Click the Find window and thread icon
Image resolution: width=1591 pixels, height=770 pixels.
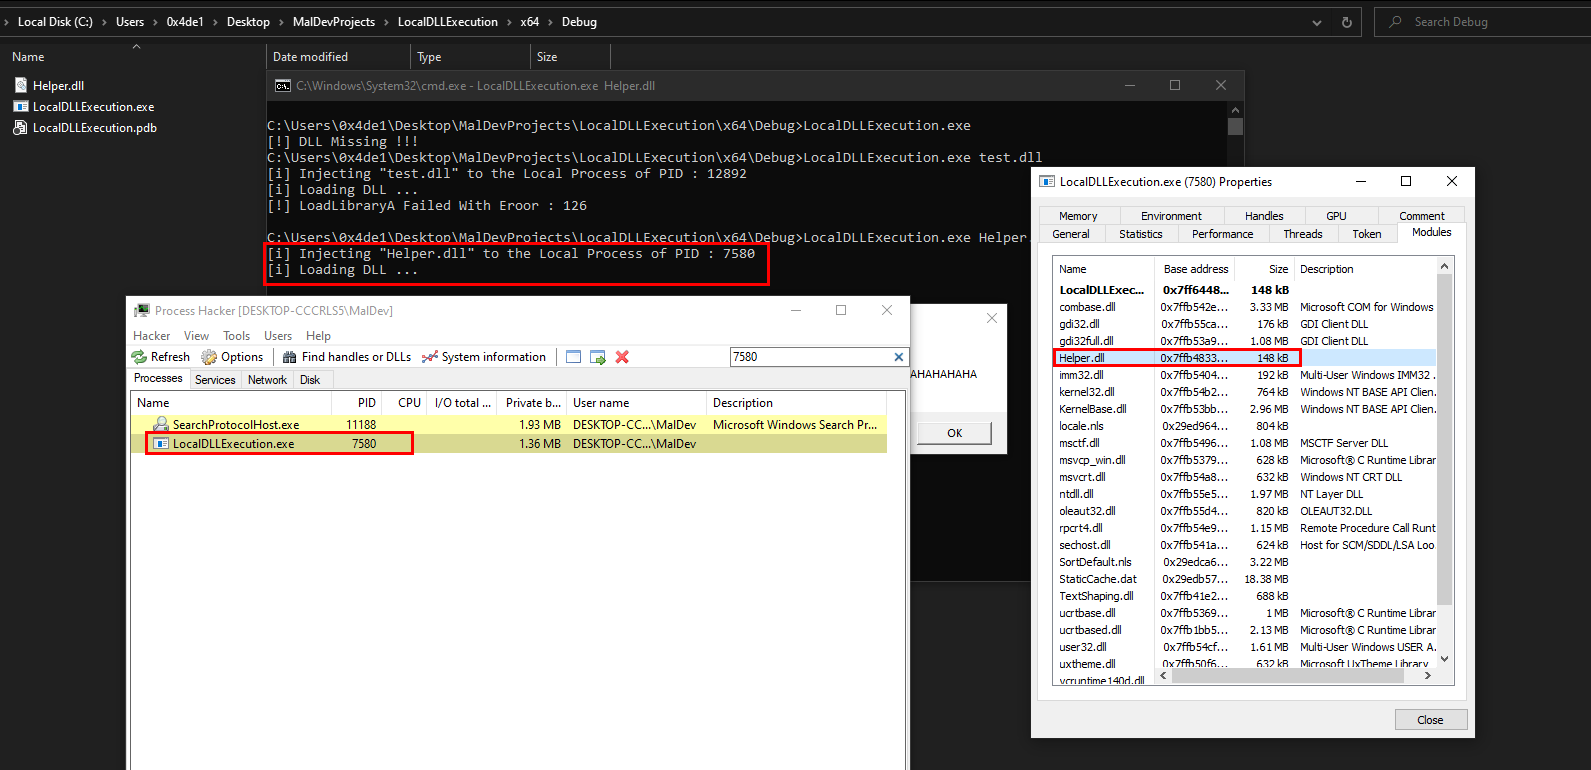pyautogui.click(x=598, y=357)
